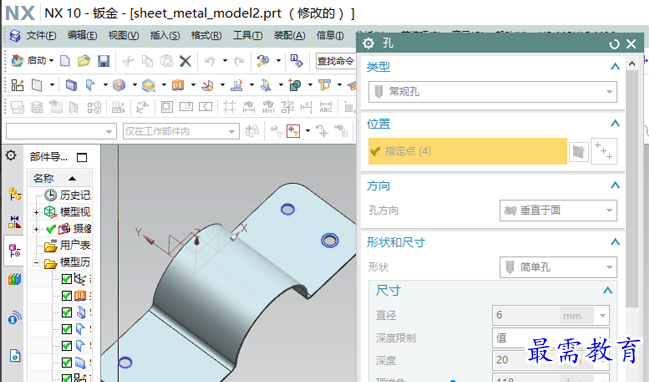Reset the Hole dialog with the circular arrow
This screenshot has width=649, height=382.
pyautogui.click(x=614, y=43)
